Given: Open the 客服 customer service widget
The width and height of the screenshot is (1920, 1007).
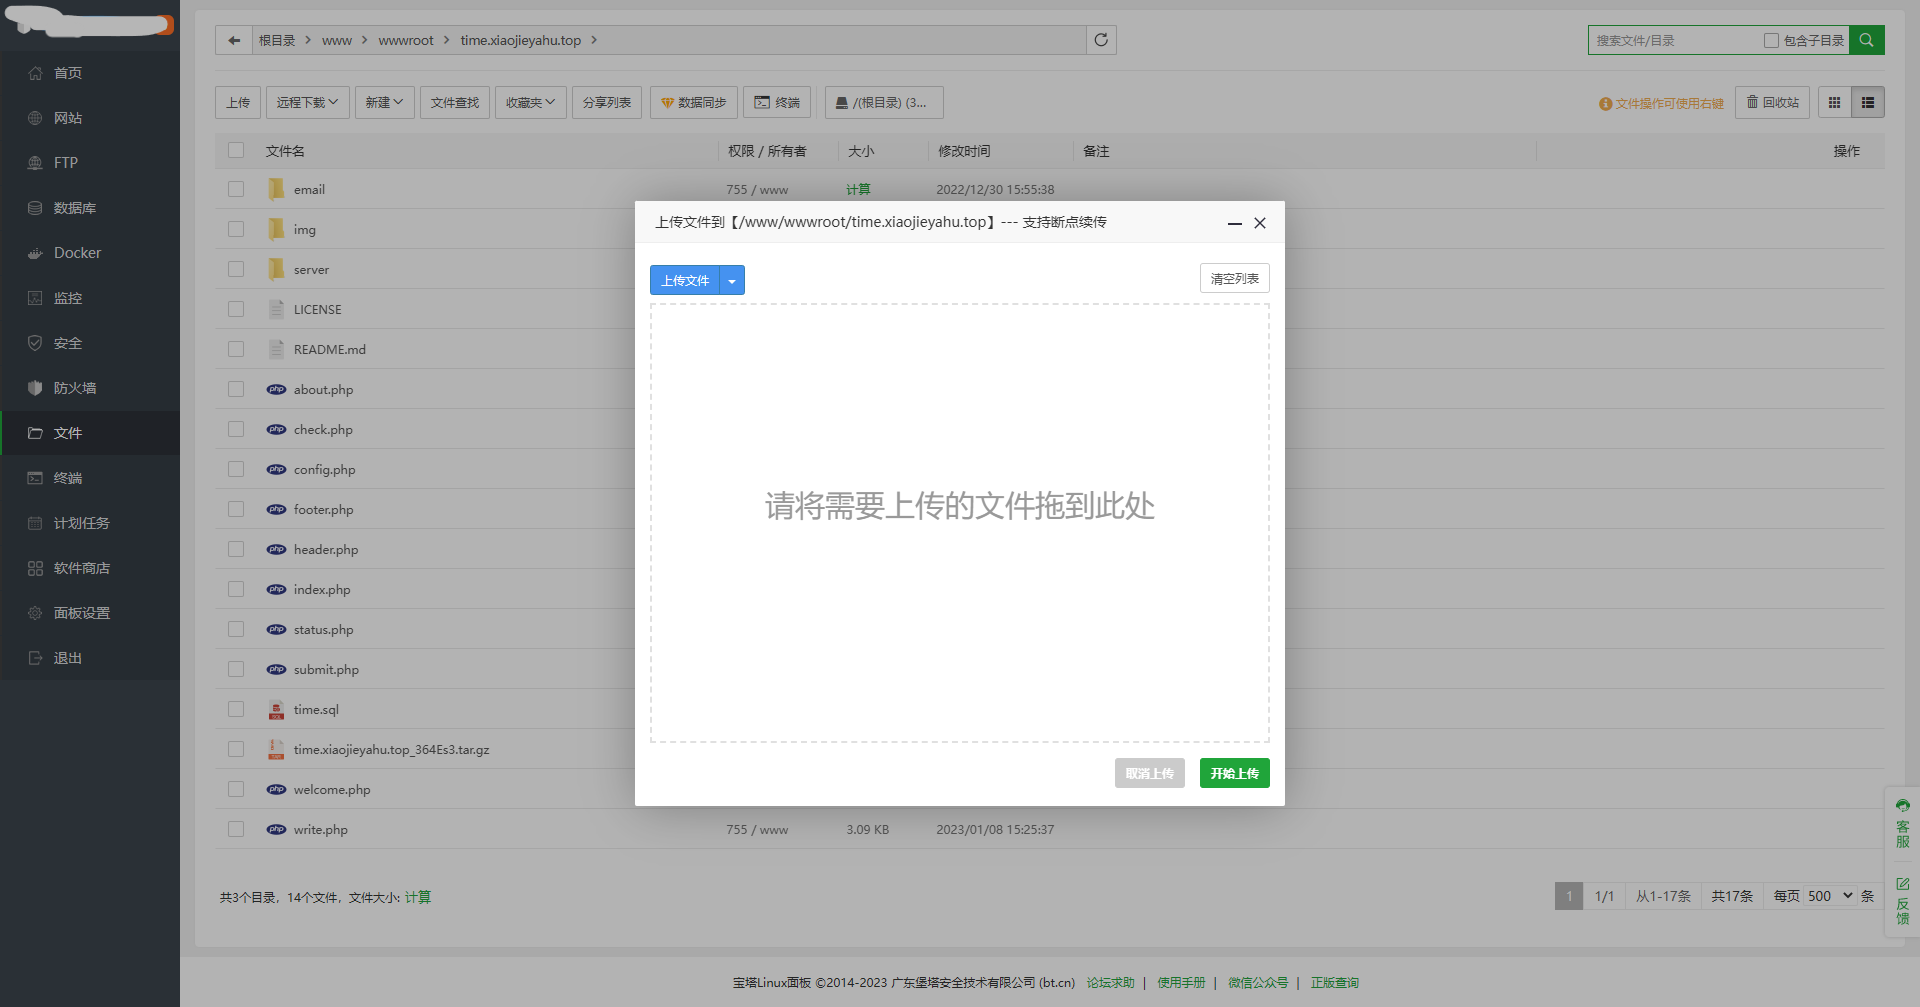Looking at the screenshot, I should pos(1902,823).
